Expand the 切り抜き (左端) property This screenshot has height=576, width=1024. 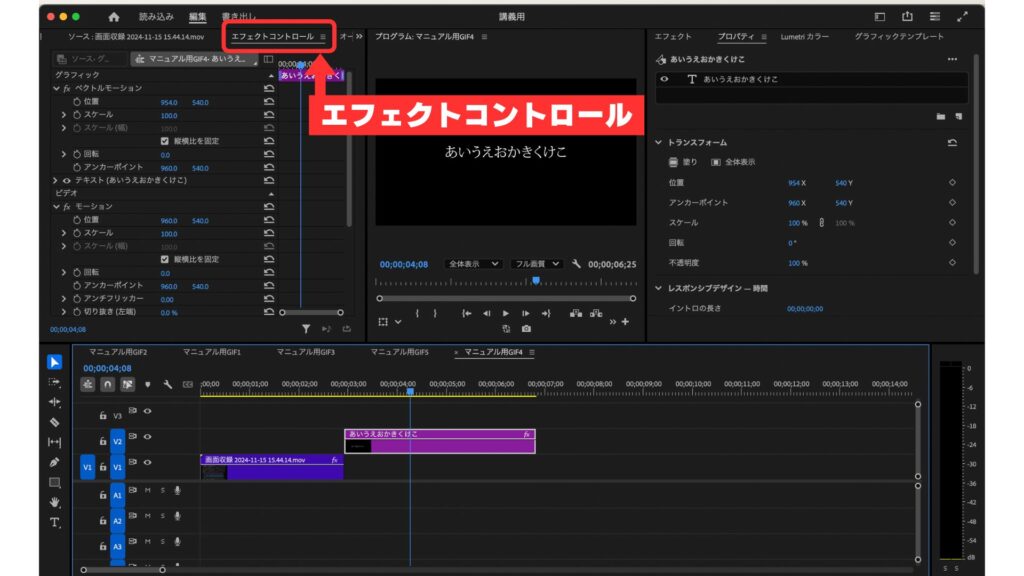click(64, 312)
